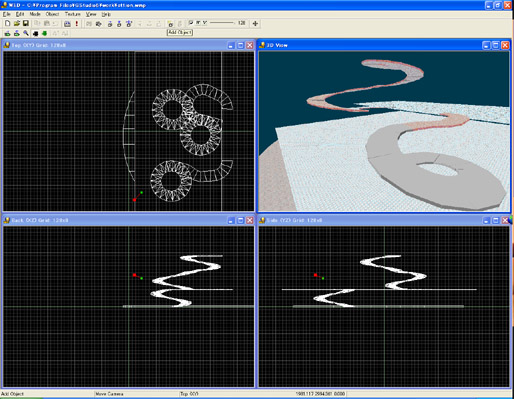Screen dimensions: 514x399
Task: Click the WED icon in main title bar
Action: pyautogui.click(x=4, y=5)
